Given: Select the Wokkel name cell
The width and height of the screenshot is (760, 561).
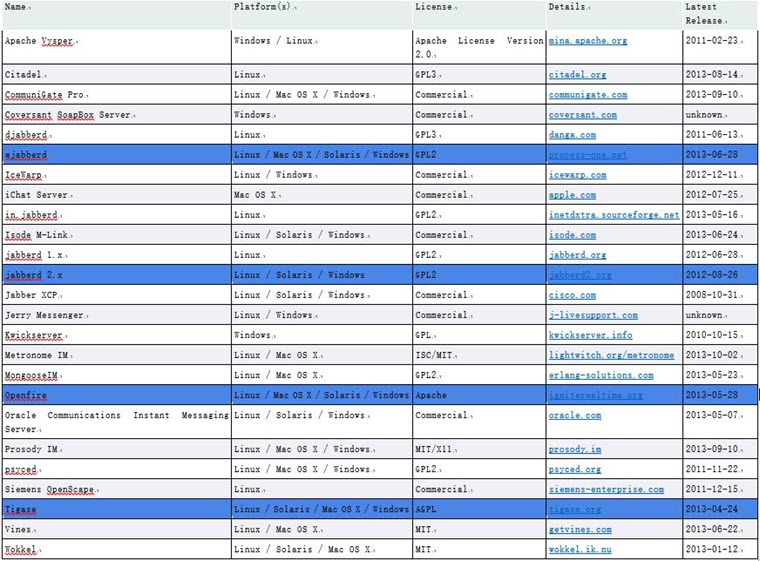Looking at the screenshot, I should click(x=117, y=549).
